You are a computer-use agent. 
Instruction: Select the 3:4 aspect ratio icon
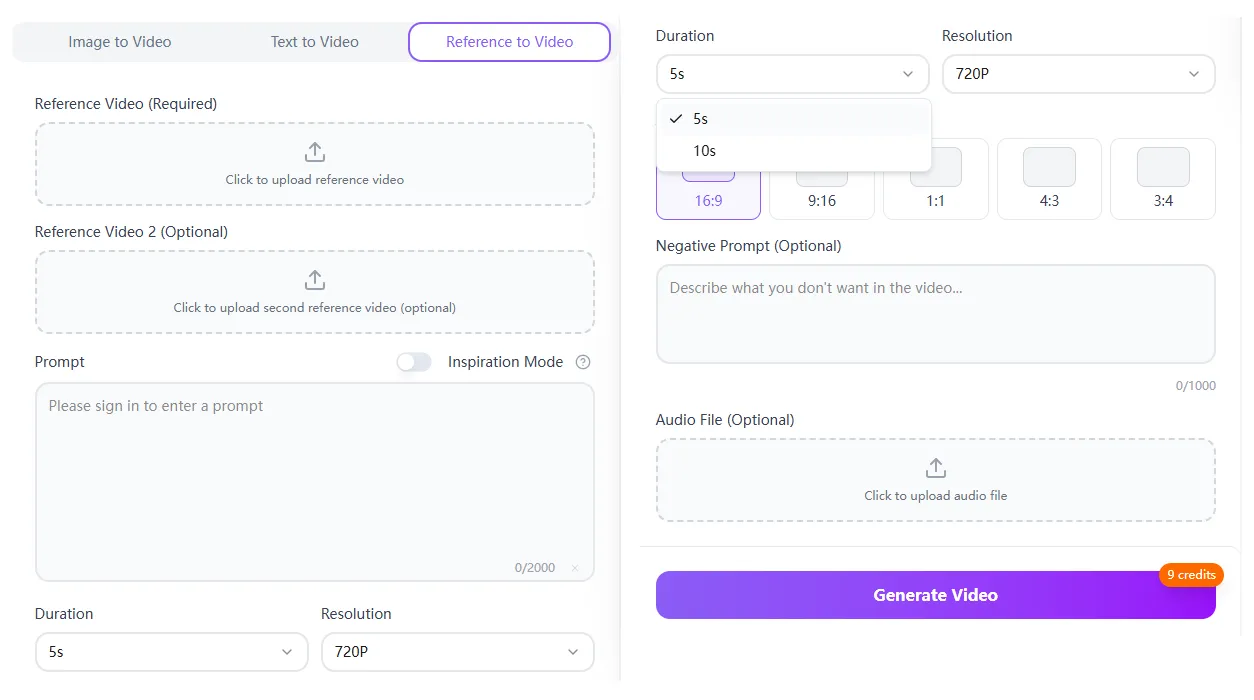(x=1163, y=168)
